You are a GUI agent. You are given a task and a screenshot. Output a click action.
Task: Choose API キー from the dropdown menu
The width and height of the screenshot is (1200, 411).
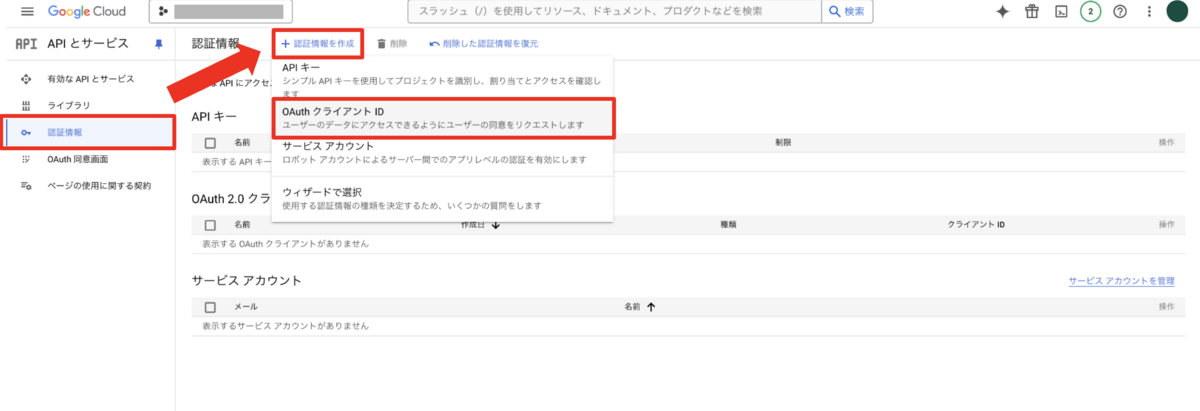point(440,79)
